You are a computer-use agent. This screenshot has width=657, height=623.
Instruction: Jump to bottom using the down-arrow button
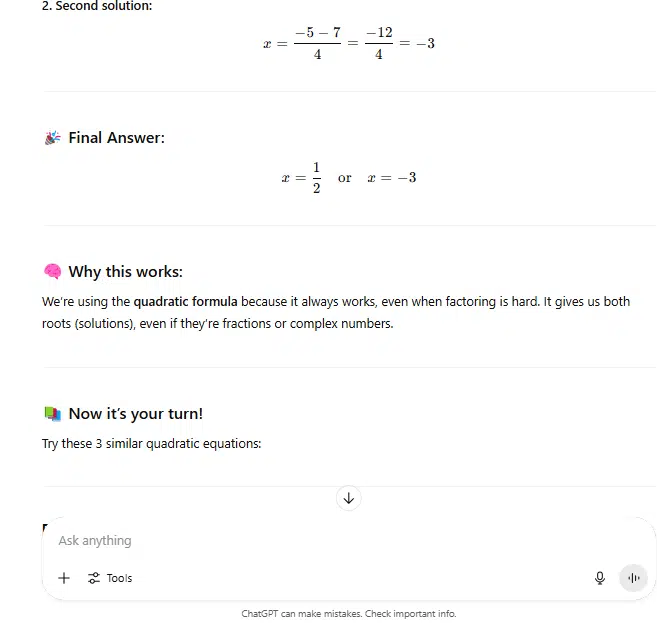click(x=349, y=498)
